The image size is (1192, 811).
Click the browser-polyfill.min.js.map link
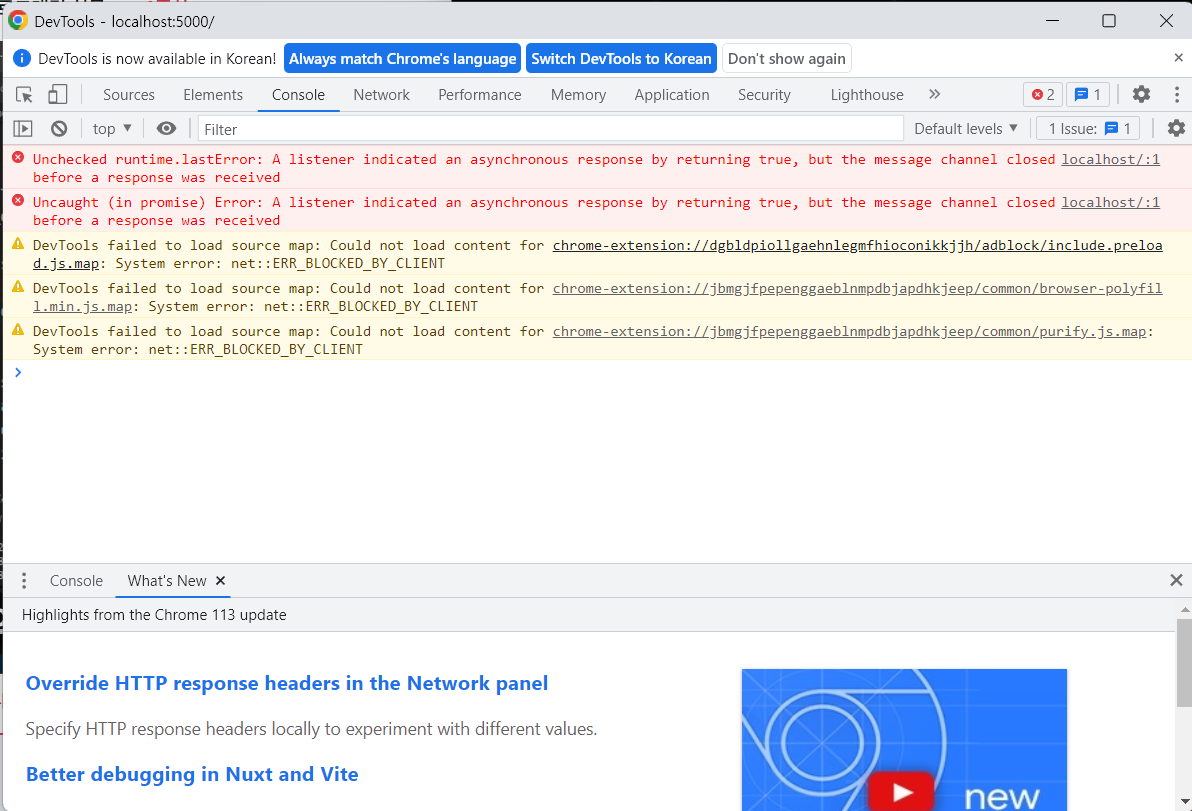[x=857, y=289]
